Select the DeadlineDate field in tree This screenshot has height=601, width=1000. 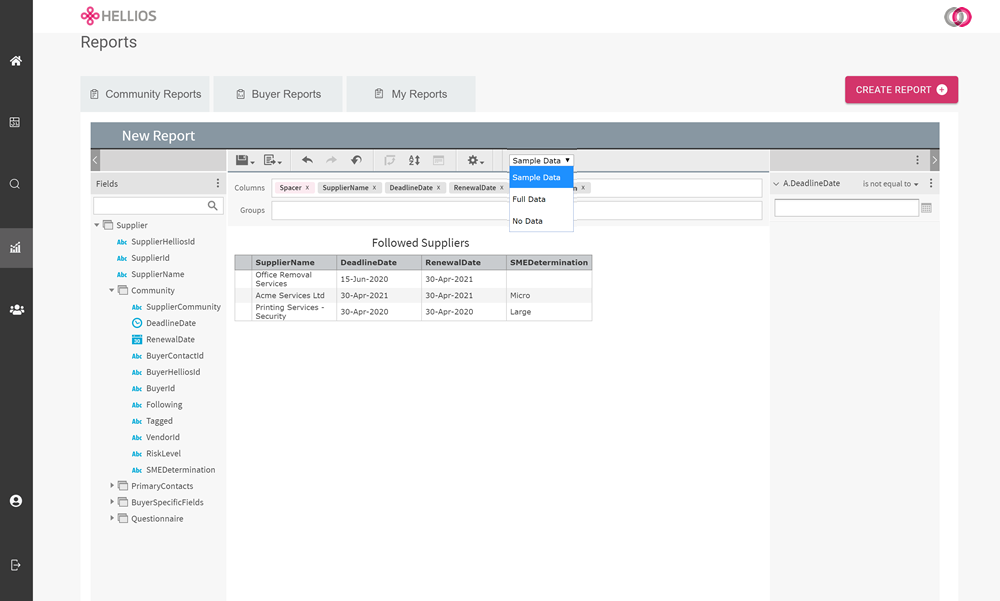coord(171,323)
